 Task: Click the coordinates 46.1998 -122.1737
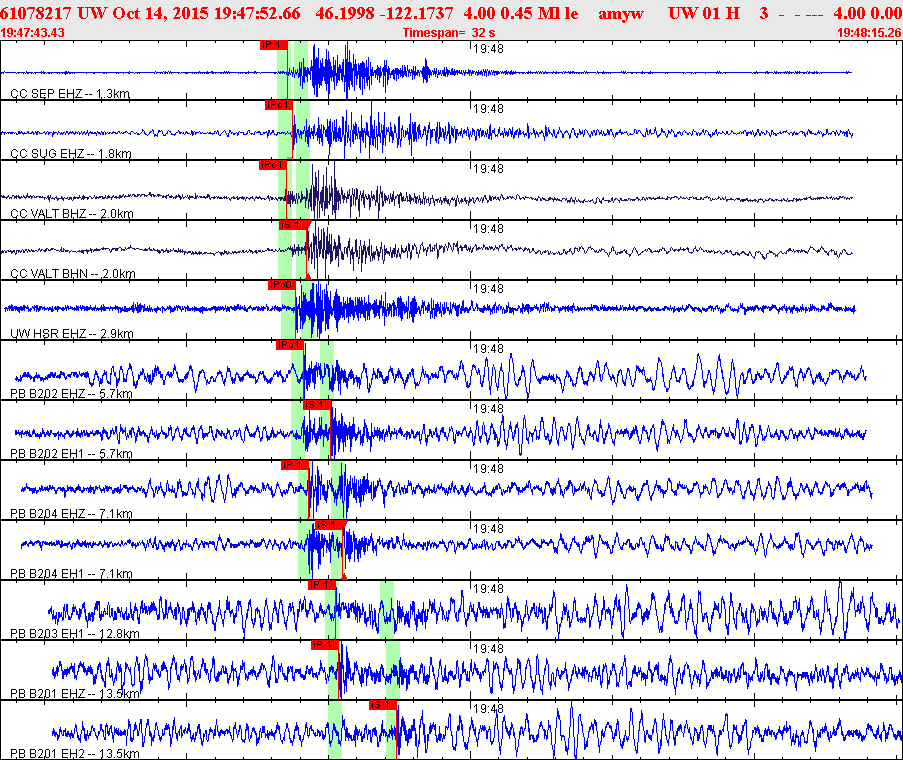point(384,13)
